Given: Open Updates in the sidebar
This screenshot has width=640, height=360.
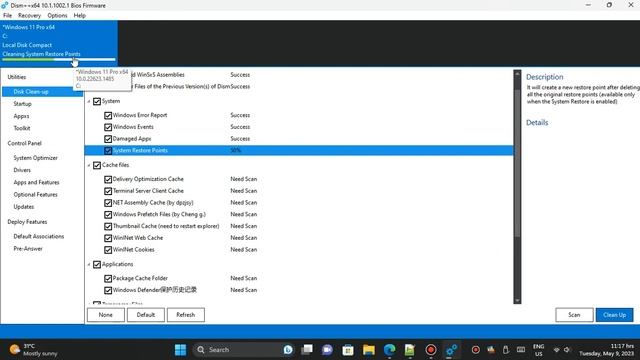Looking at the screenshot, I should [x=24, y=207].
